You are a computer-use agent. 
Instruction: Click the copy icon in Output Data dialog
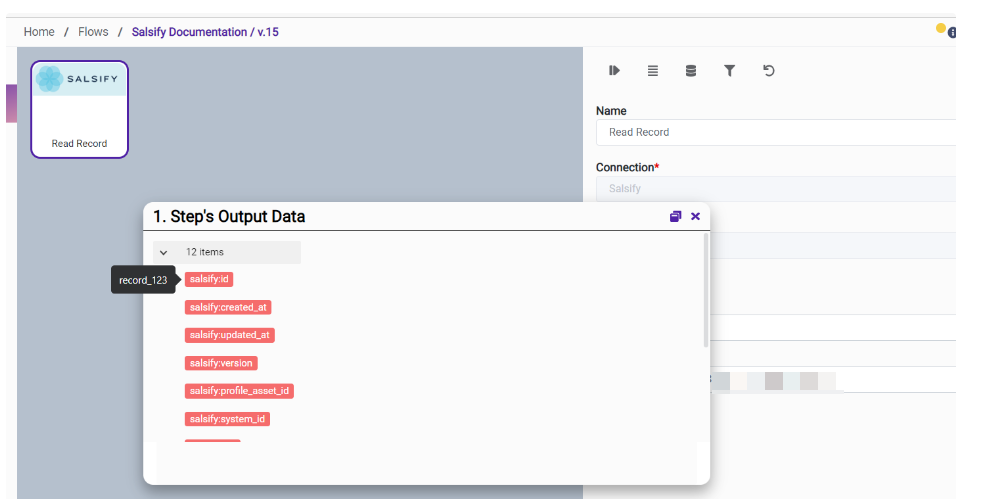coord(675,216)
